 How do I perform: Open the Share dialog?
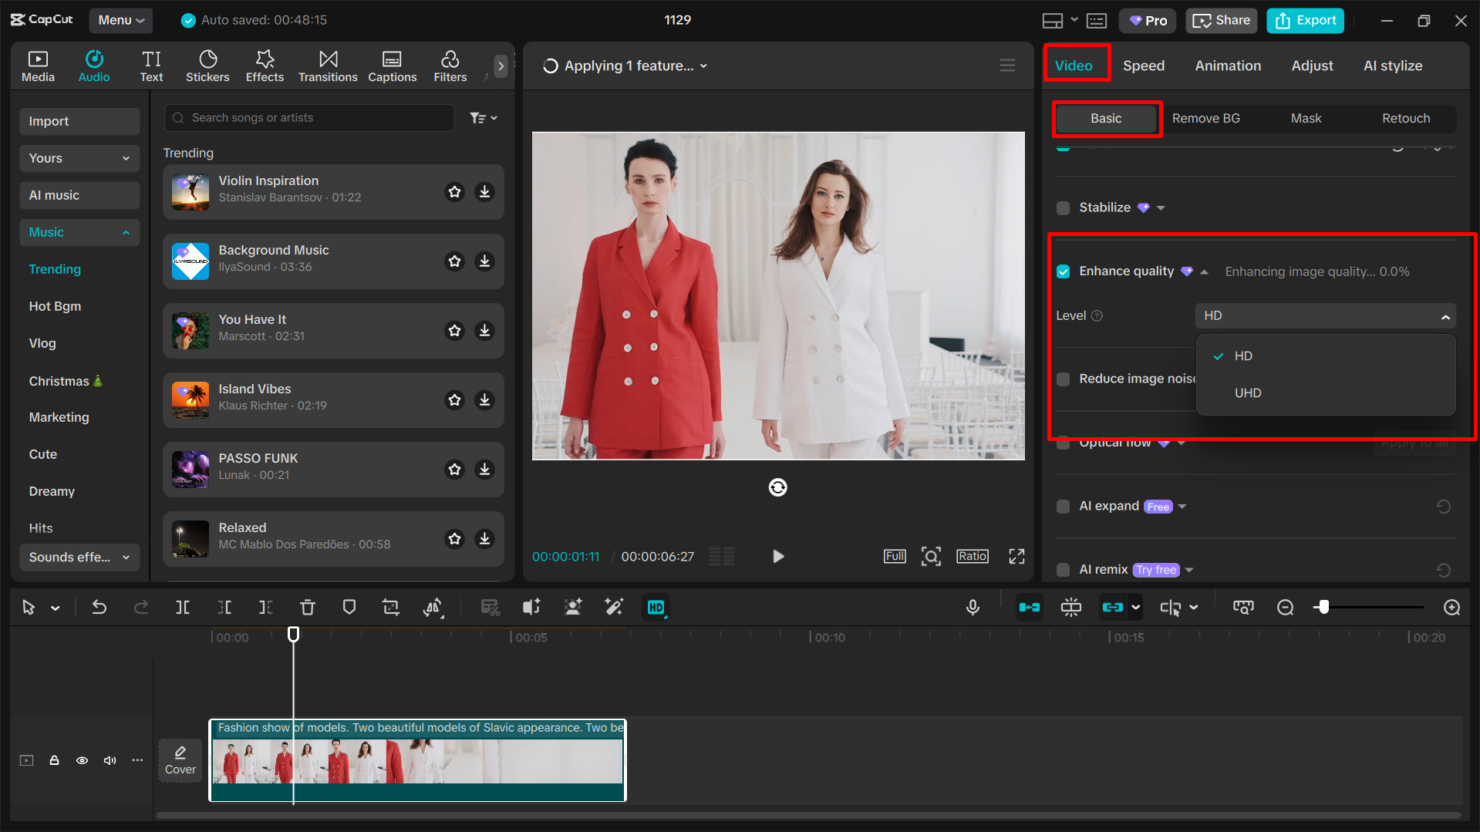pos(1221,20)
